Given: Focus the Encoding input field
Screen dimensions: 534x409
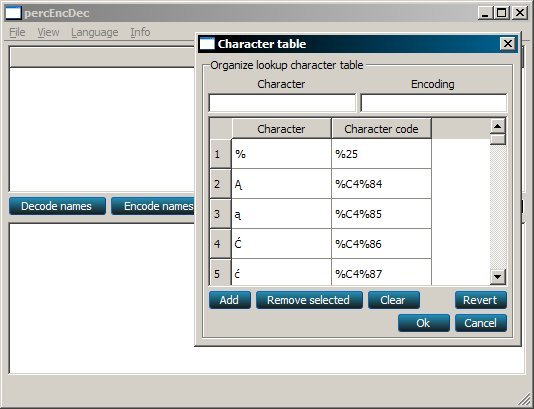Looking at the screenshot, I should (434, 103).
